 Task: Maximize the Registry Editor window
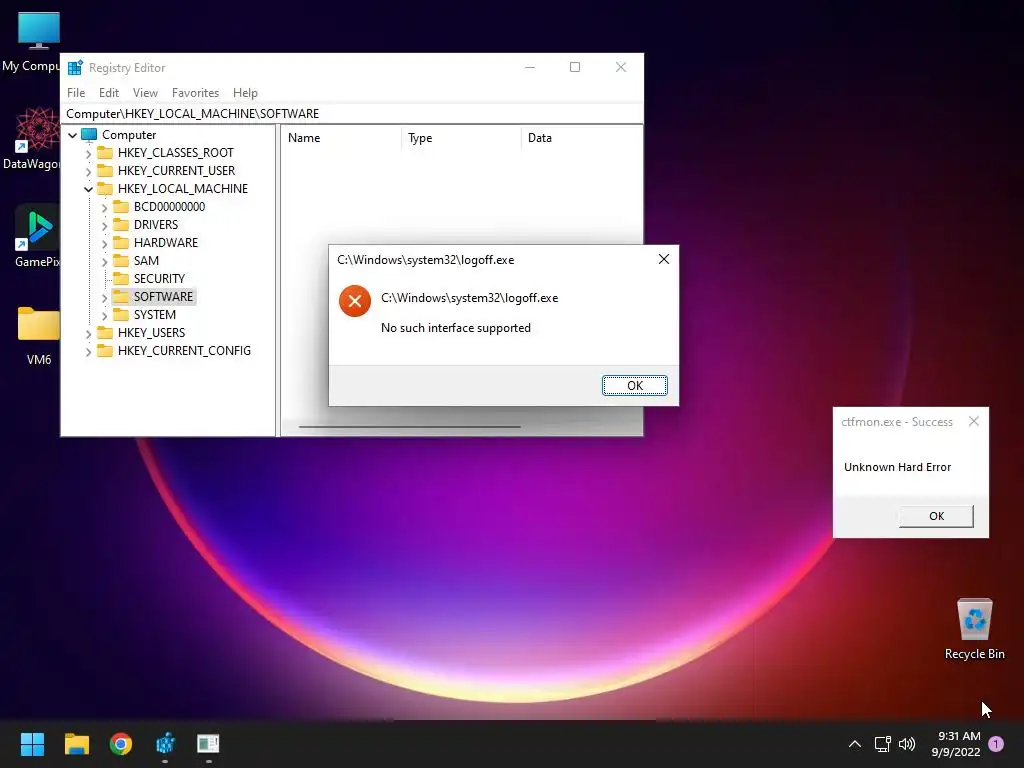[x=575, y=67]
